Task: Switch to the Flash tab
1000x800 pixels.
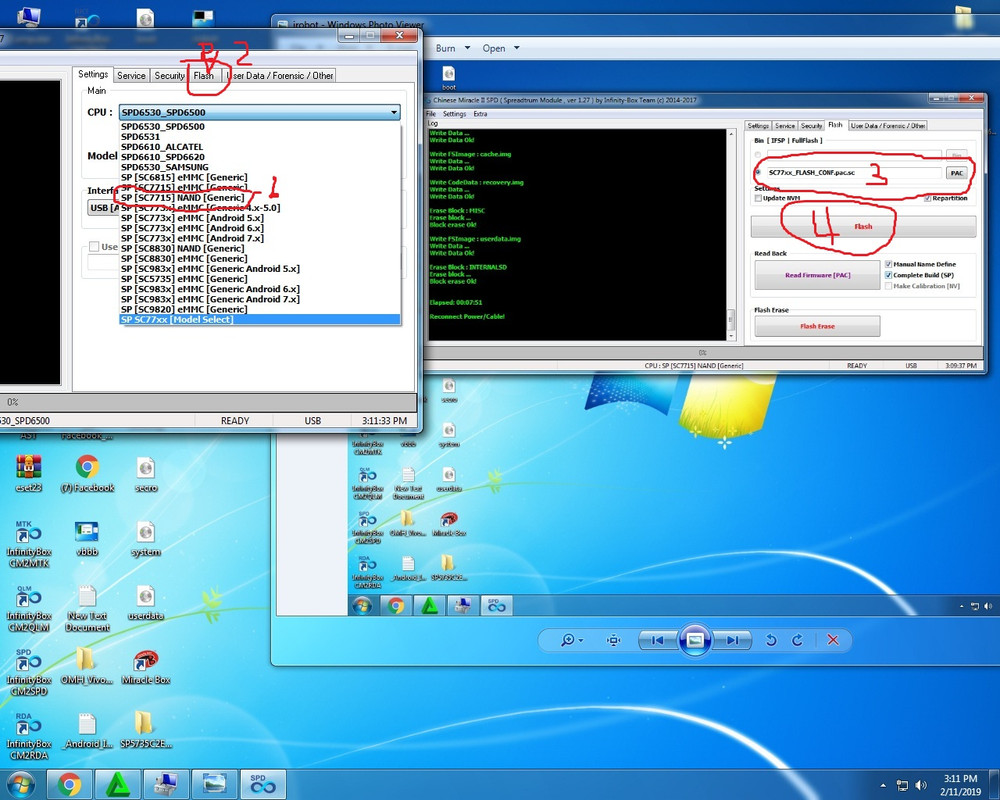Action: [x=203, y=75]
